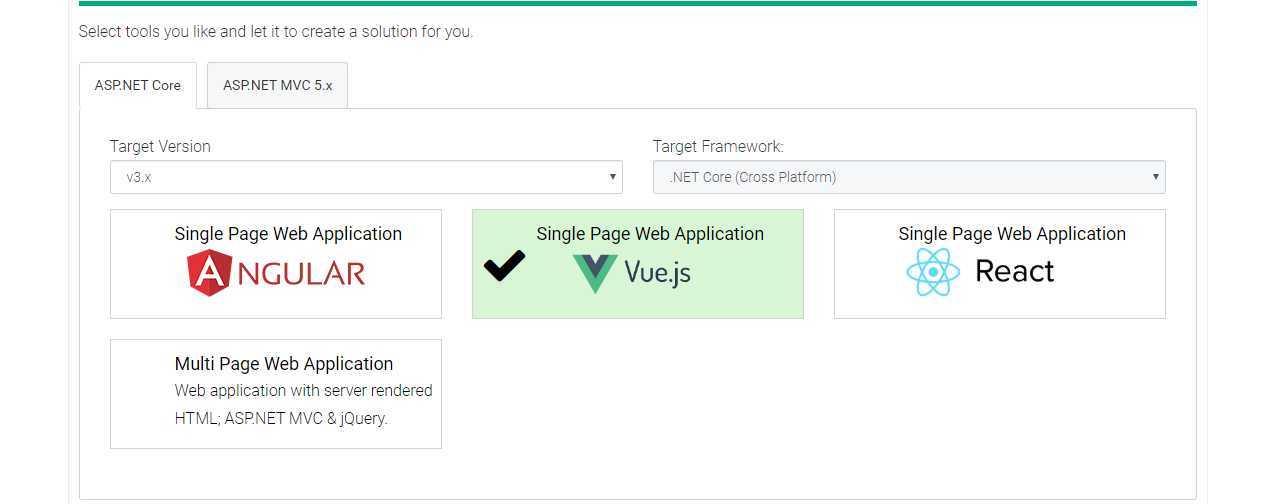This screenshot has width=1266, height=504.
Task: Click the React wordmark text
Action: (1014, 271)
